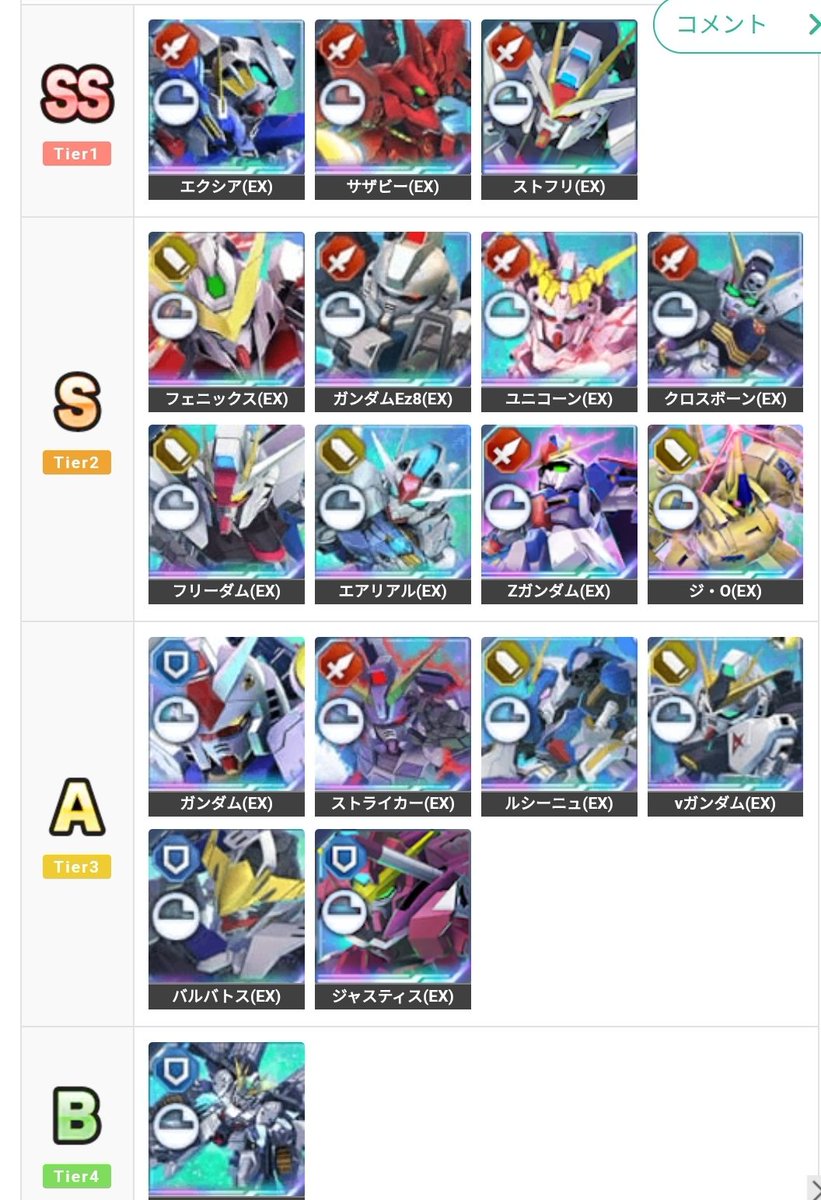Image resolution: width=821 pixels, height=1200 pixels.
Task: Open the バルバトス(EX) unit card
Action: click(226, 918)
